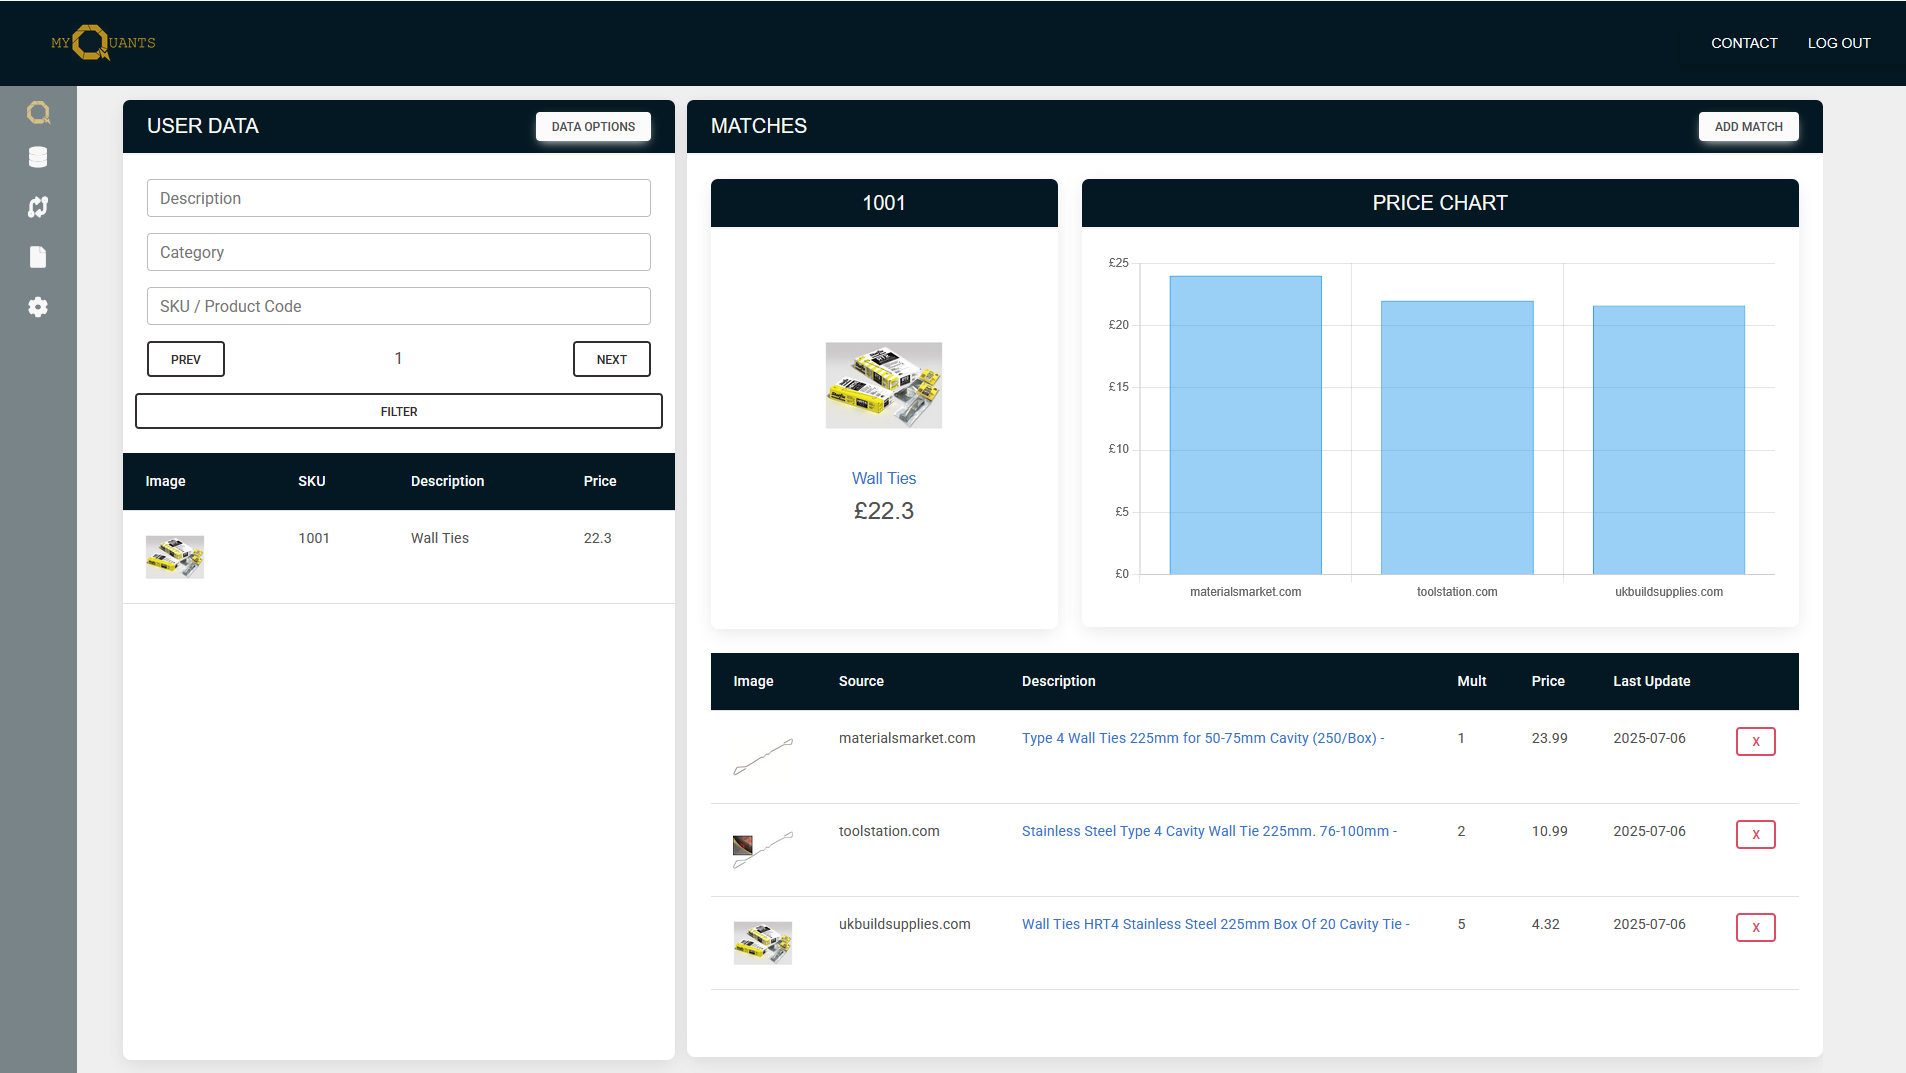This screenshot has height=1073, width=1906.
Task: Click LOG OUT in the header
Action: 1838,42
